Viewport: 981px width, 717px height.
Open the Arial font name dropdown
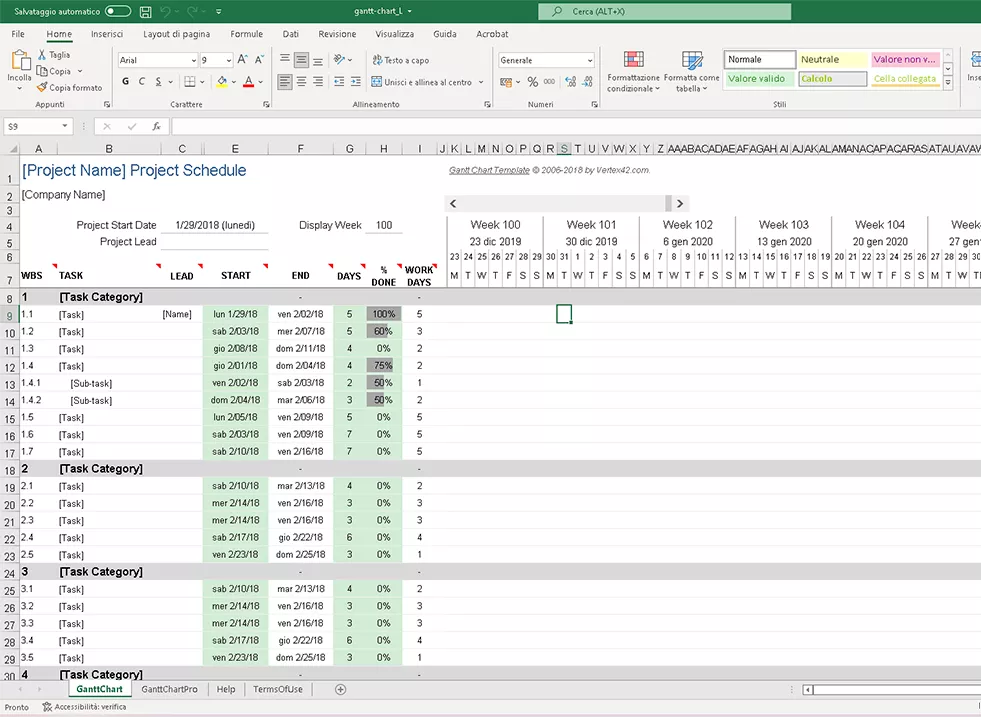[193, 60]
